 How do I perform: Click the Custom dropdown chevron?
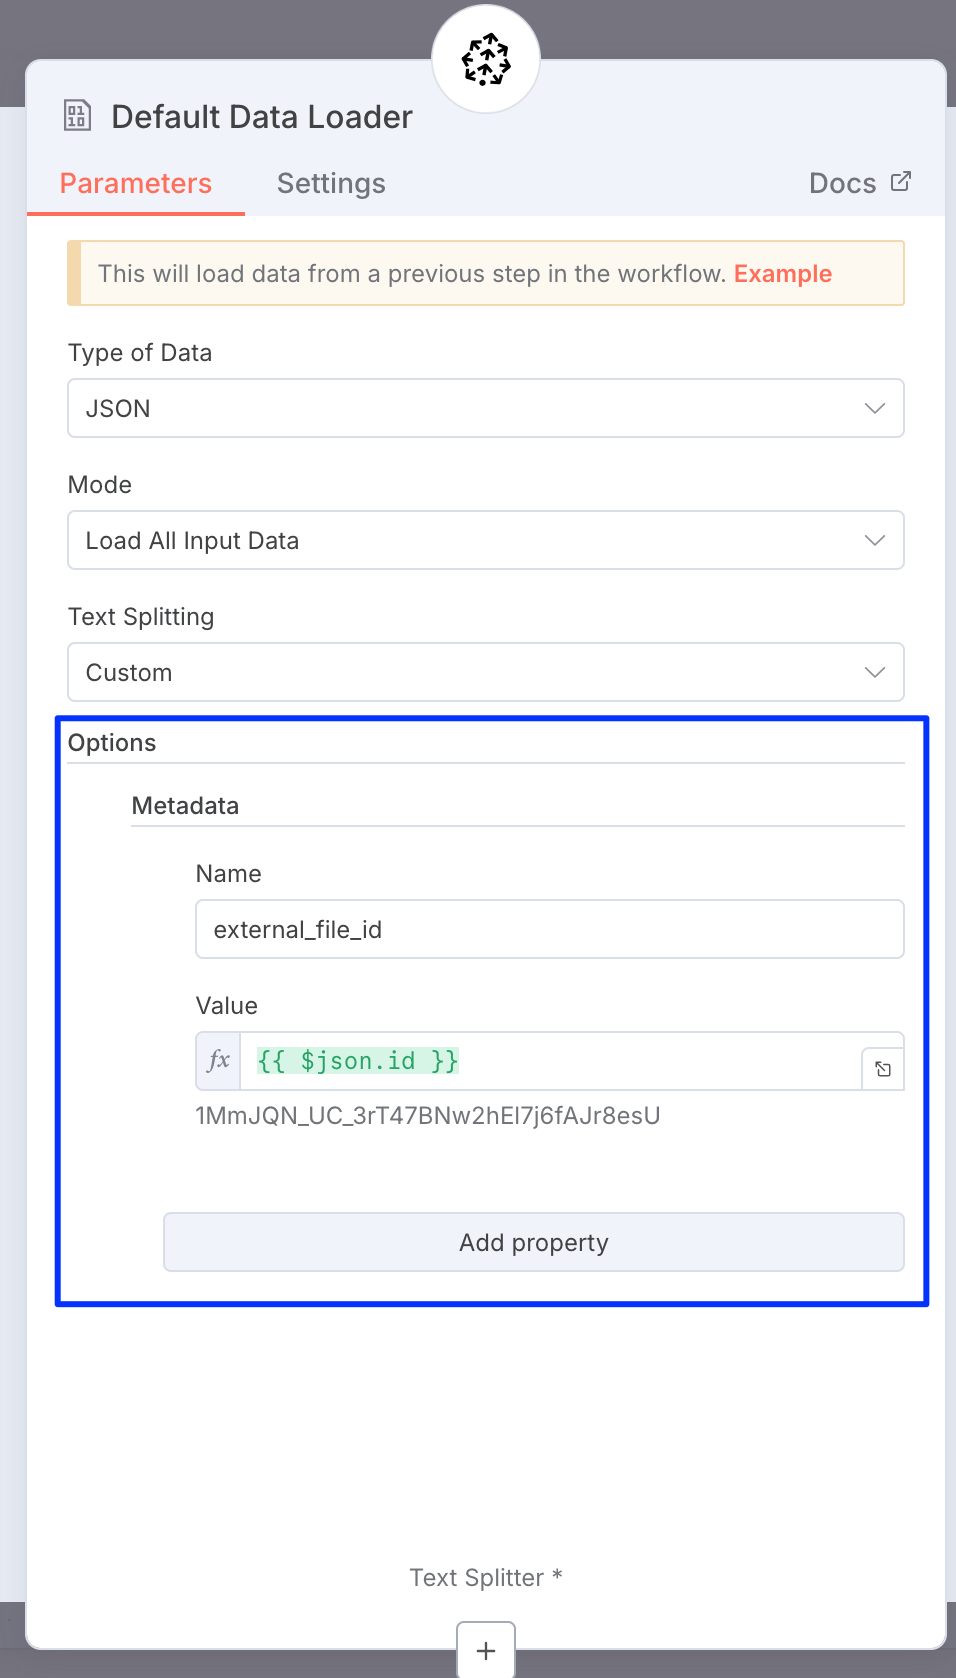click(x=875, y=672)
